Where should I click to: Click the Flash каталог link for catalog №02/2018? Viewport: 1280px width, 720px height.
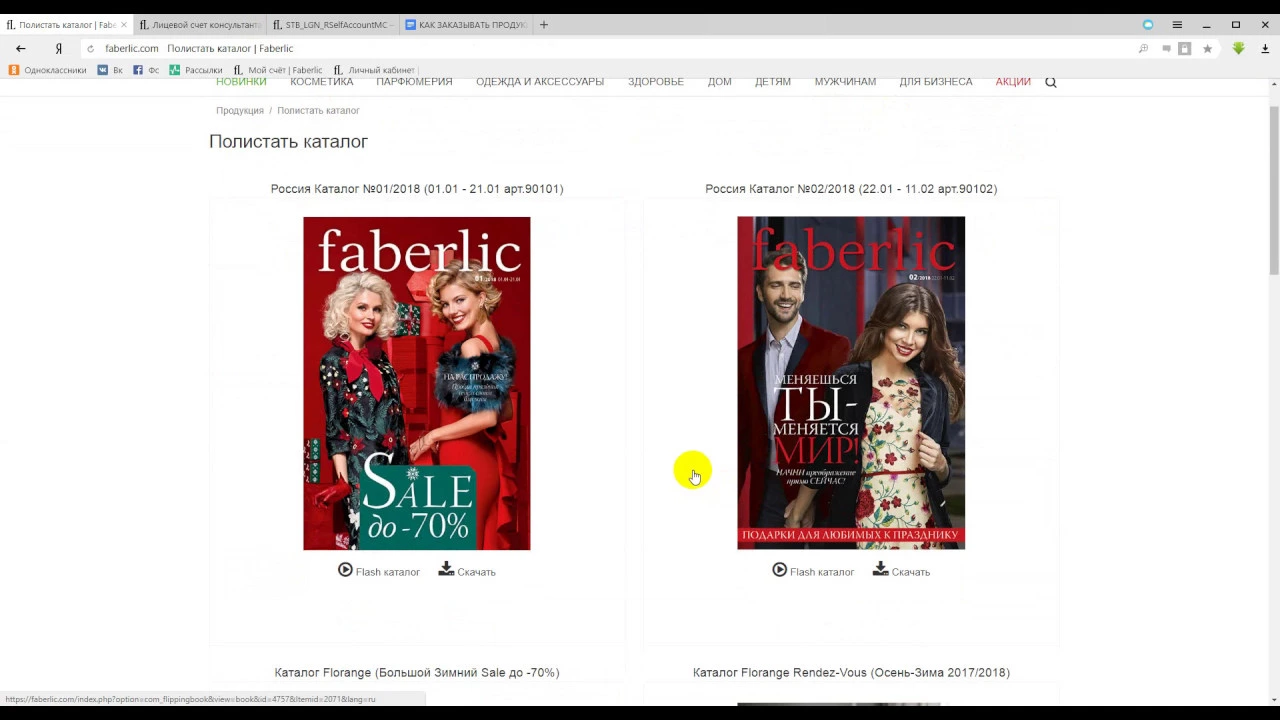coord(821,572)
